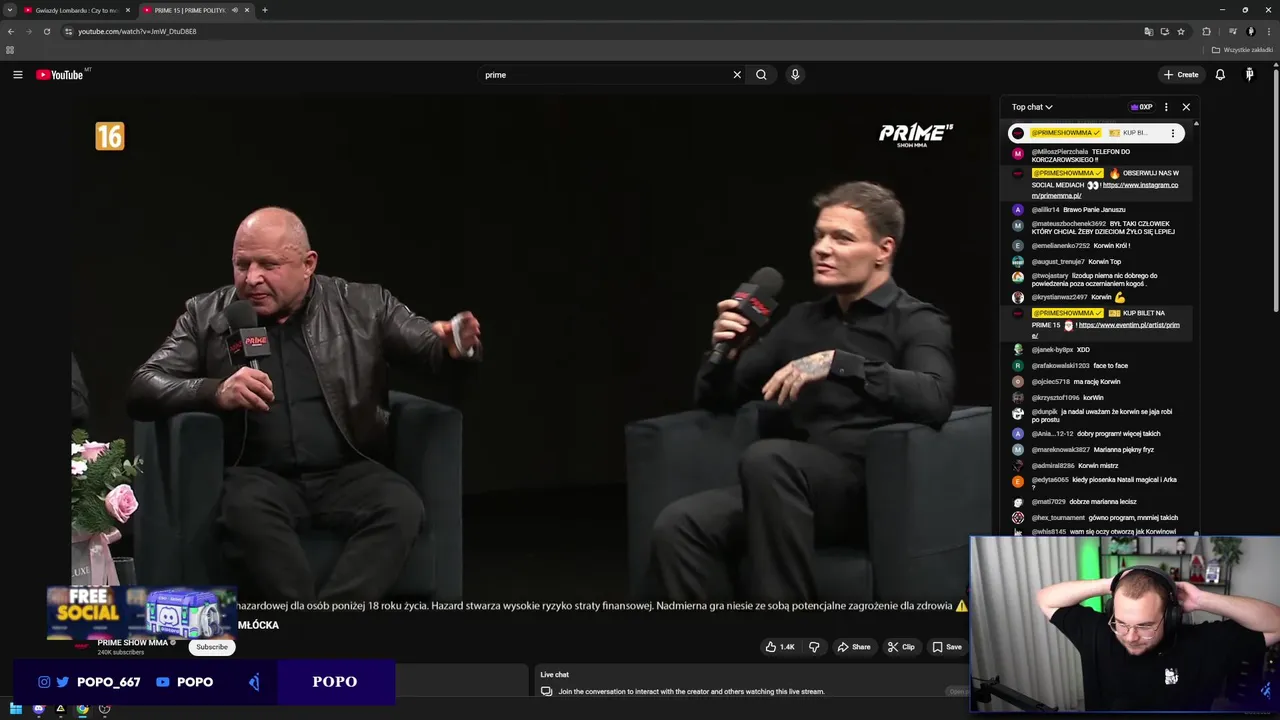Bookmark this page with star icon
Screen dimensions: 1280x720
click(x=1181, y=31)
